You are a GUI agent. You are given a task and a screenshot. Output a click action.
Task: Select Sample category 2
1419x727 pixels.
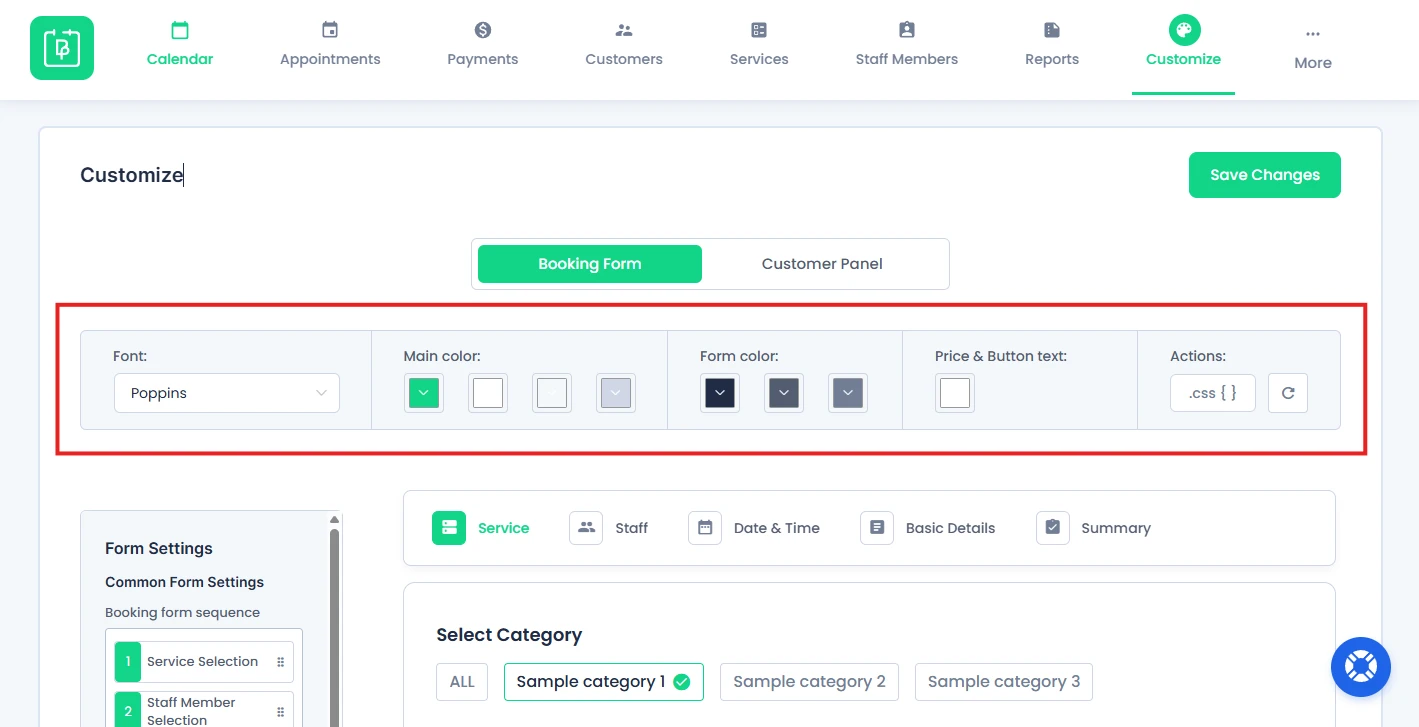pos(809,682)
